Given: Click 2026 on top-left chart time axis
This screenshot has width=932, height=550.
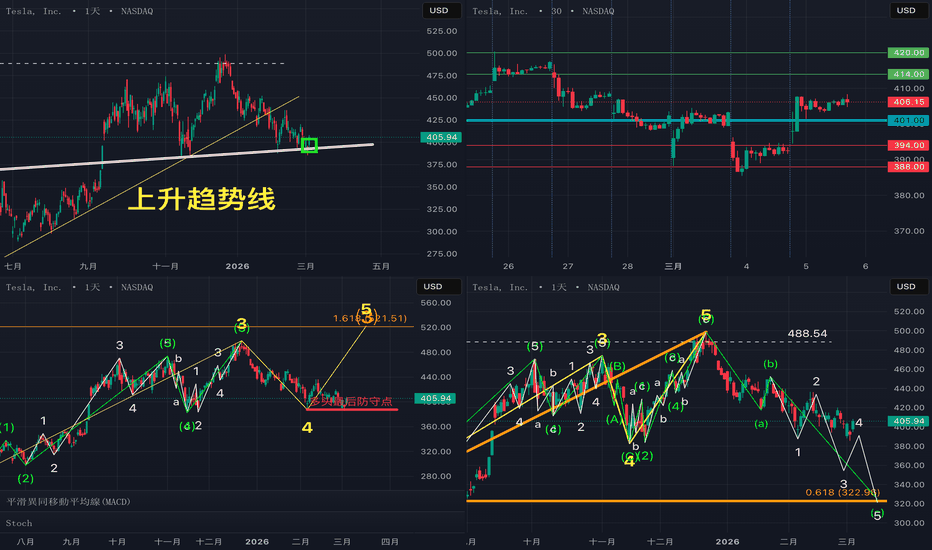Looking at the screenshot, I should [237, 266].
